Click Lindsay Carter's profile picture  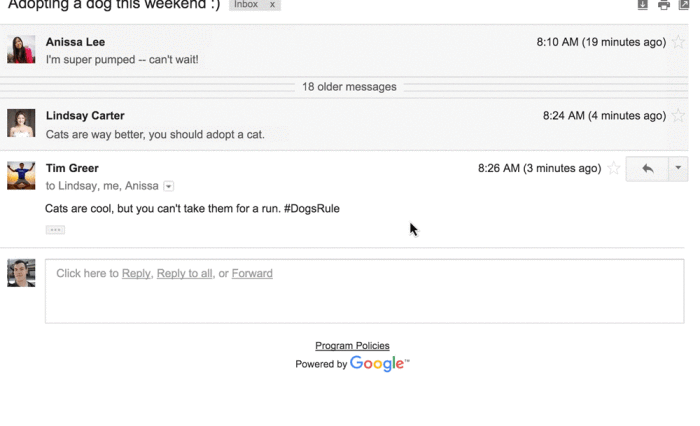point(21,123)
